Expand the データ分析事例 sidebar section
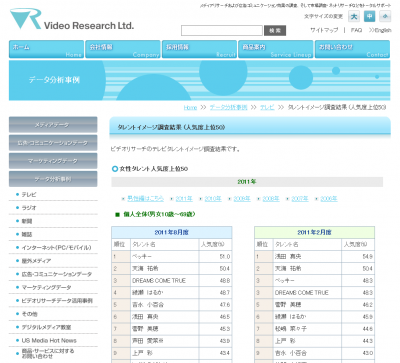The height and width of the screenshot is (363, 400). pyautogui.click(x=53, y=179)
